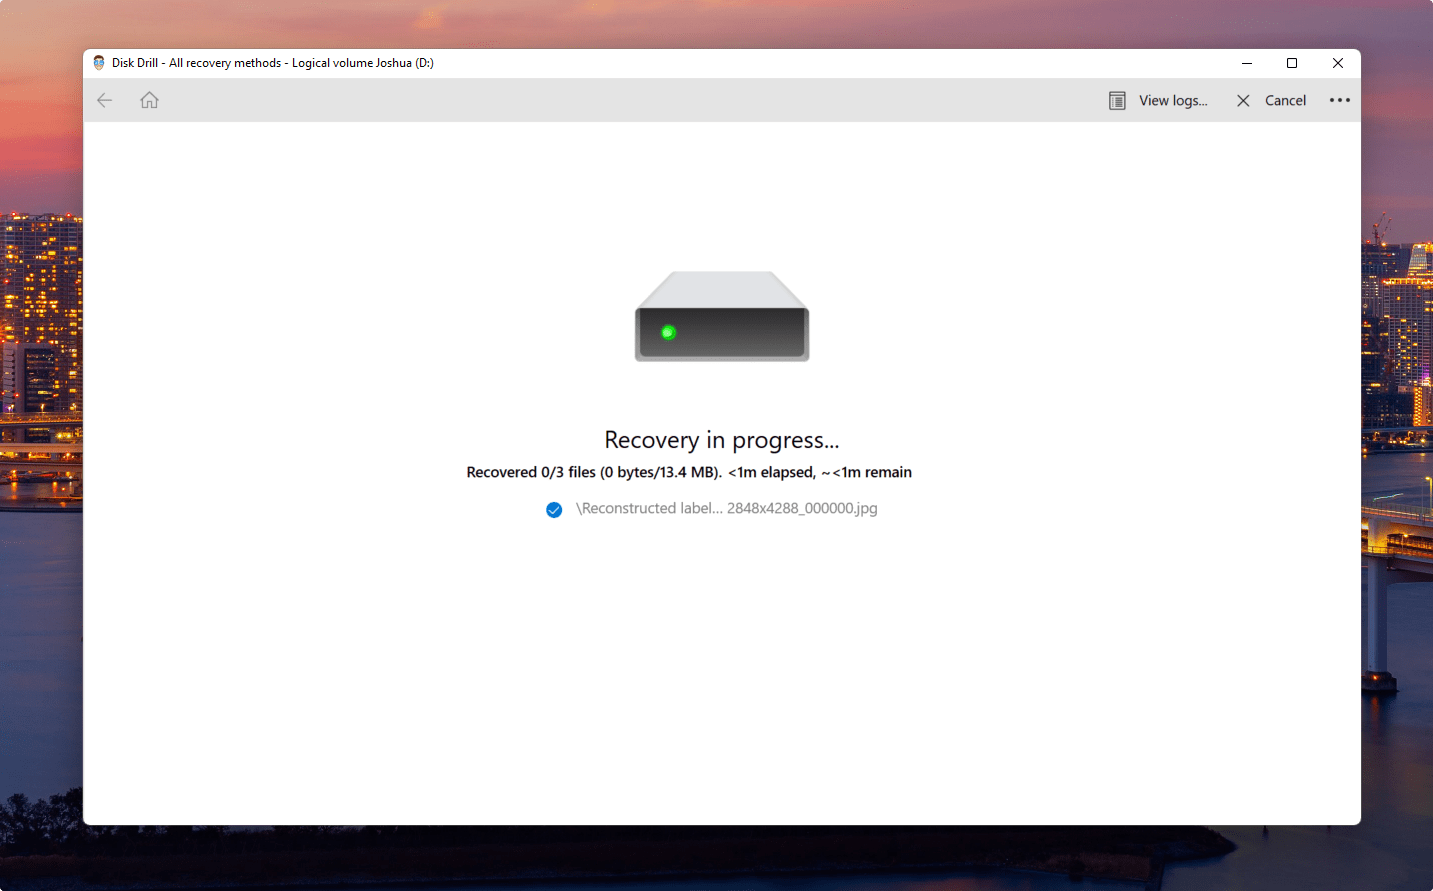Open the Home screen via house icon
The image size is (1433, 891).
tap(149, 100)
